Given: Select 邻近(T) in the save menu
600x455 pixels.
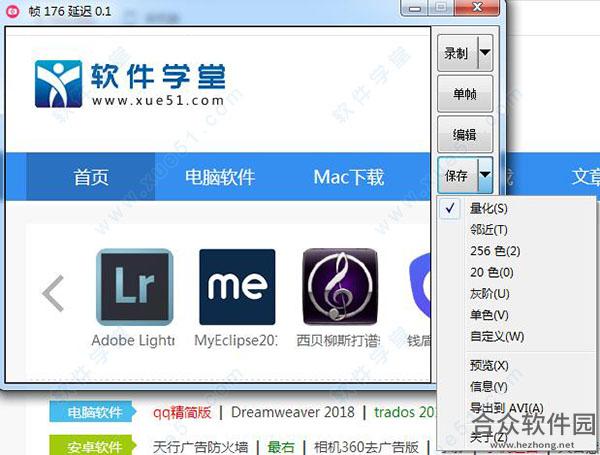Looking at the screenshot, I should click(x=517, y=230).
